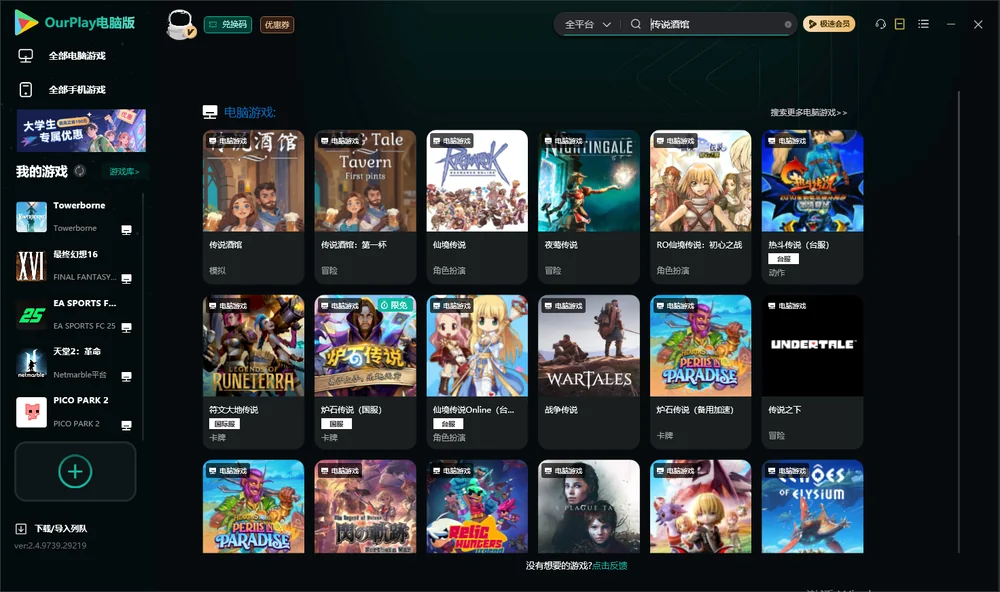Open 全部手机游戏 in sidebar
Viewport: 1000px width, 592px height.
pos(77,90)
